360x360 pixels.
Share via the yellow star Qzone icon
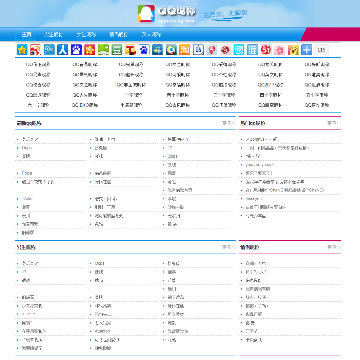pos(22,50)
